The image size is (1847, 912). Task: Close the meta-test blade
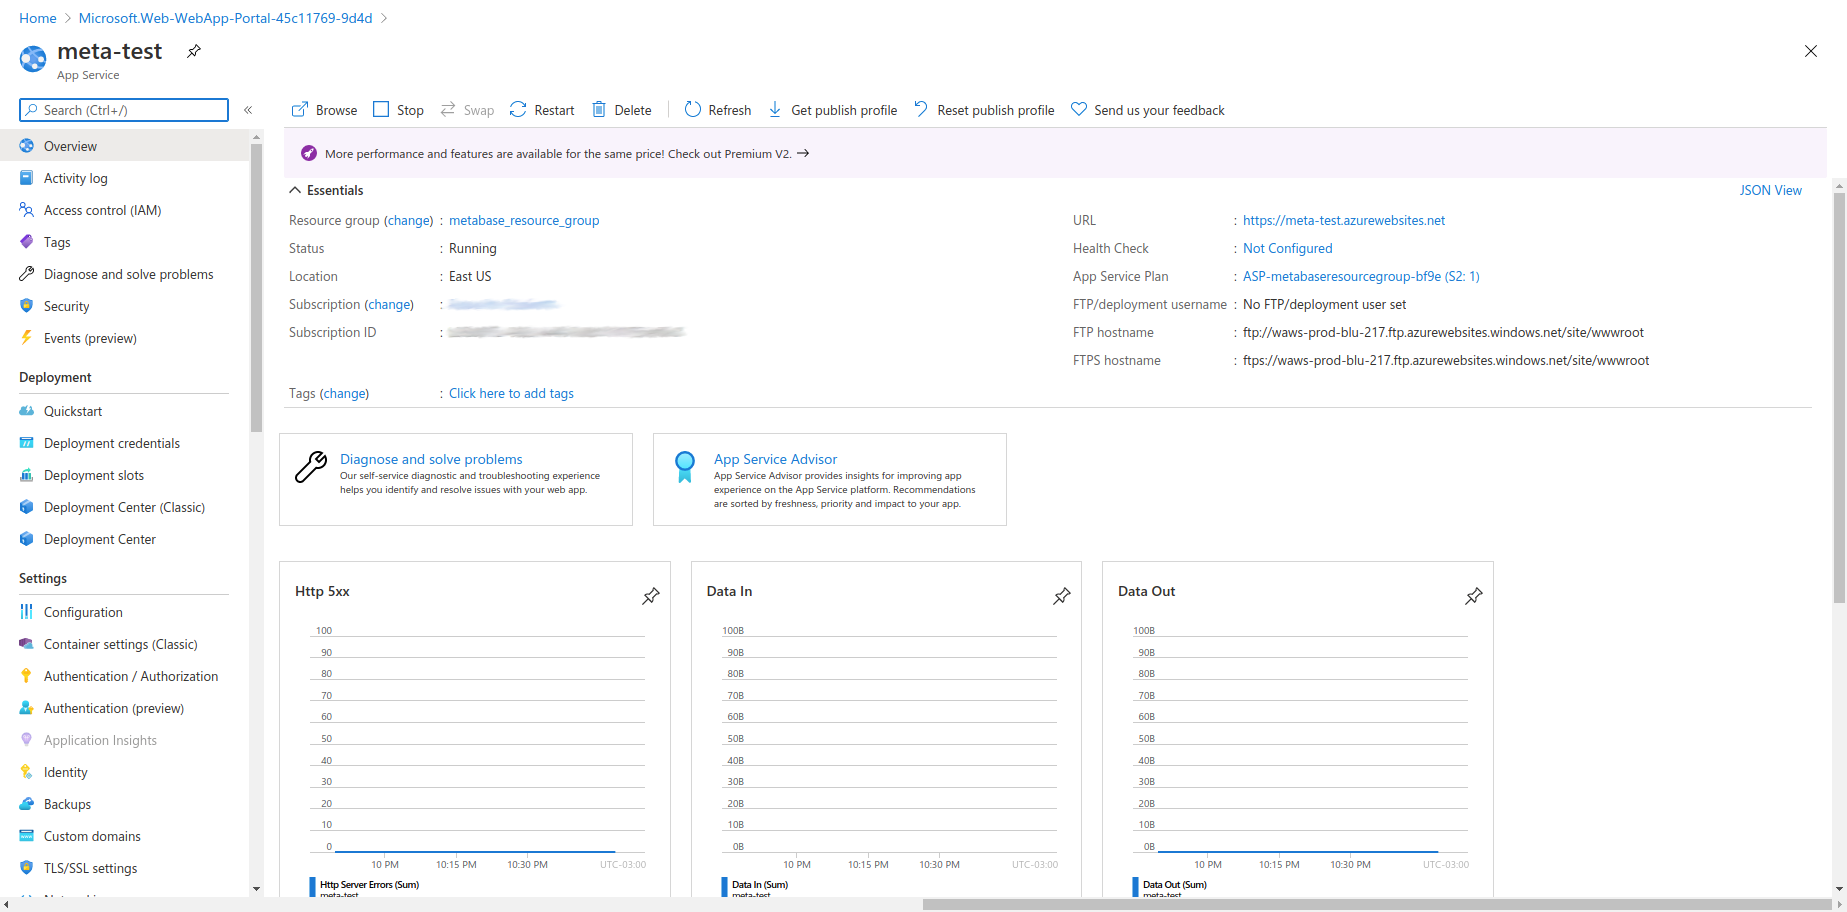1811,51
